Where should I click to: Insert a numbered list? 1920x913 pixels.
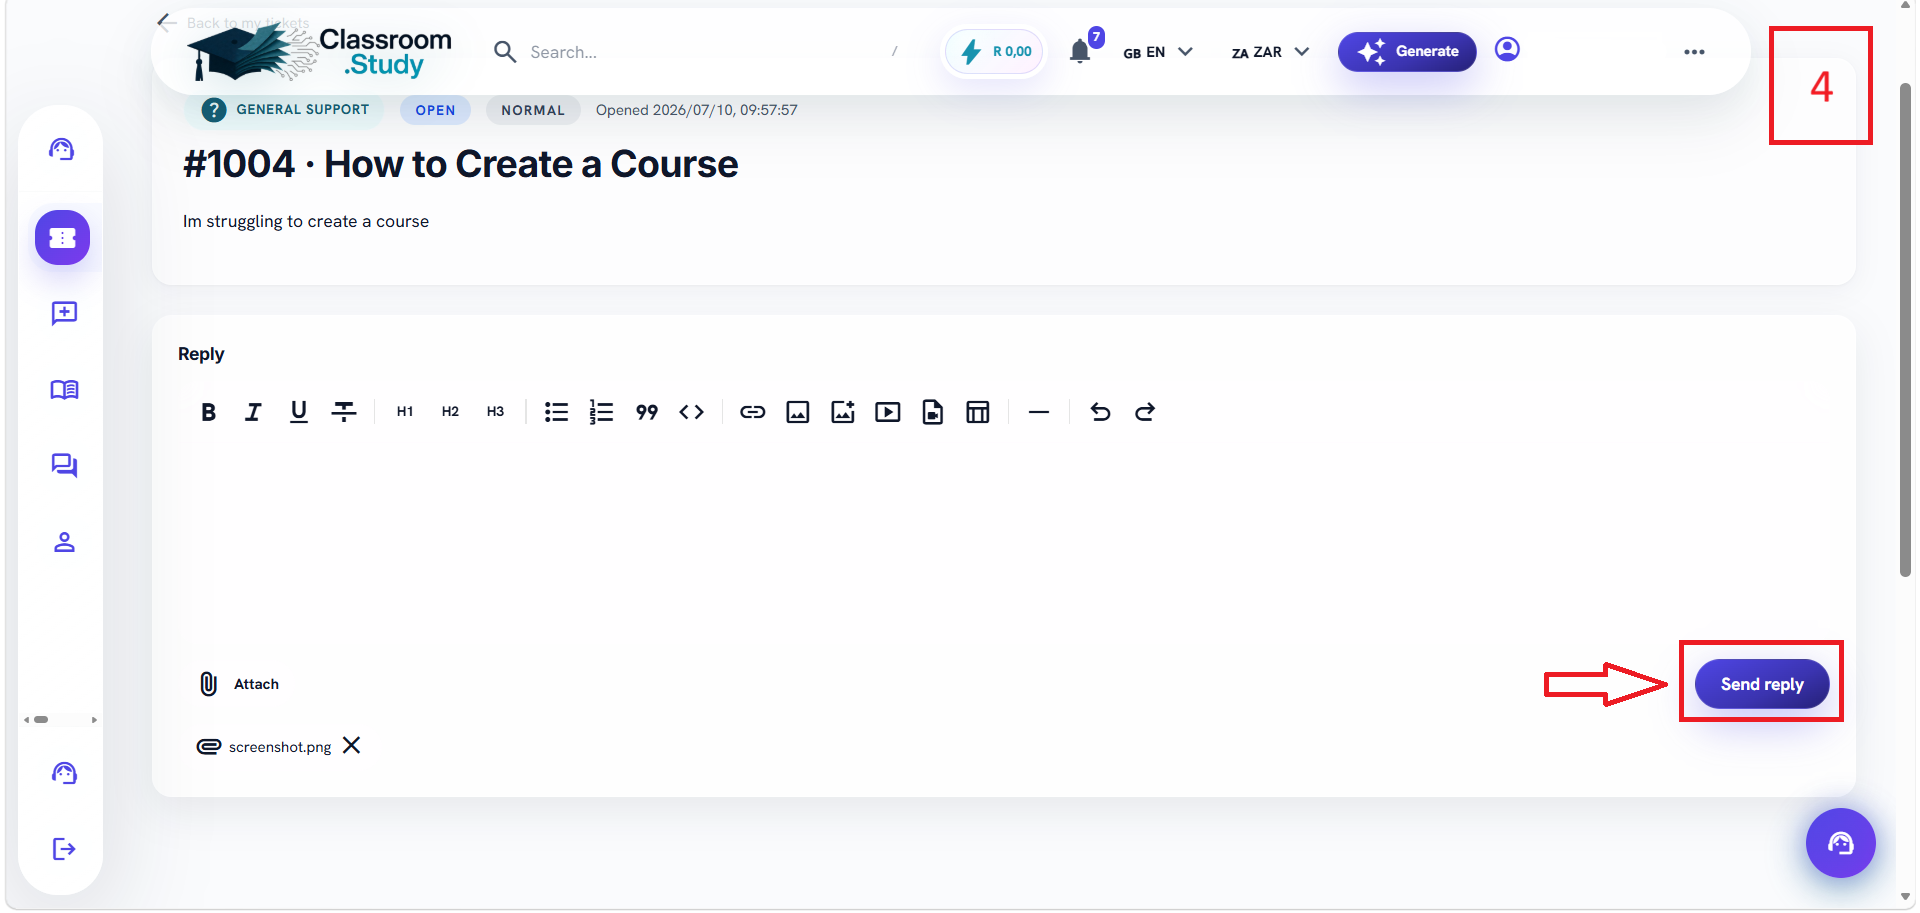click(x=601, y=412)
